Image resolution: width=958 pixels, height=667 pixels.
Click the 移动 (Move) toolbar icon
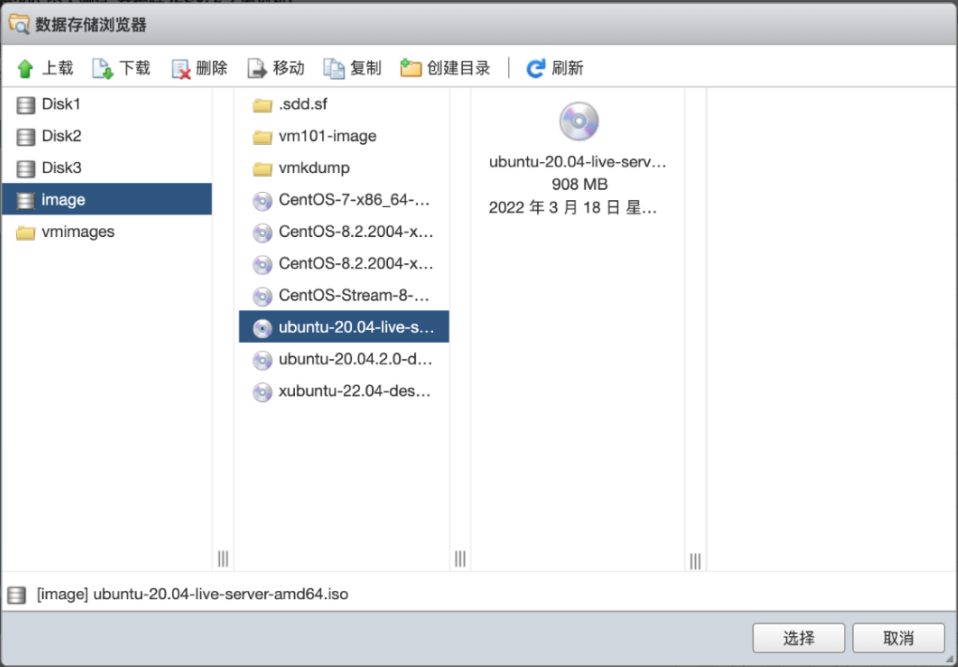(x=257, y=68)
